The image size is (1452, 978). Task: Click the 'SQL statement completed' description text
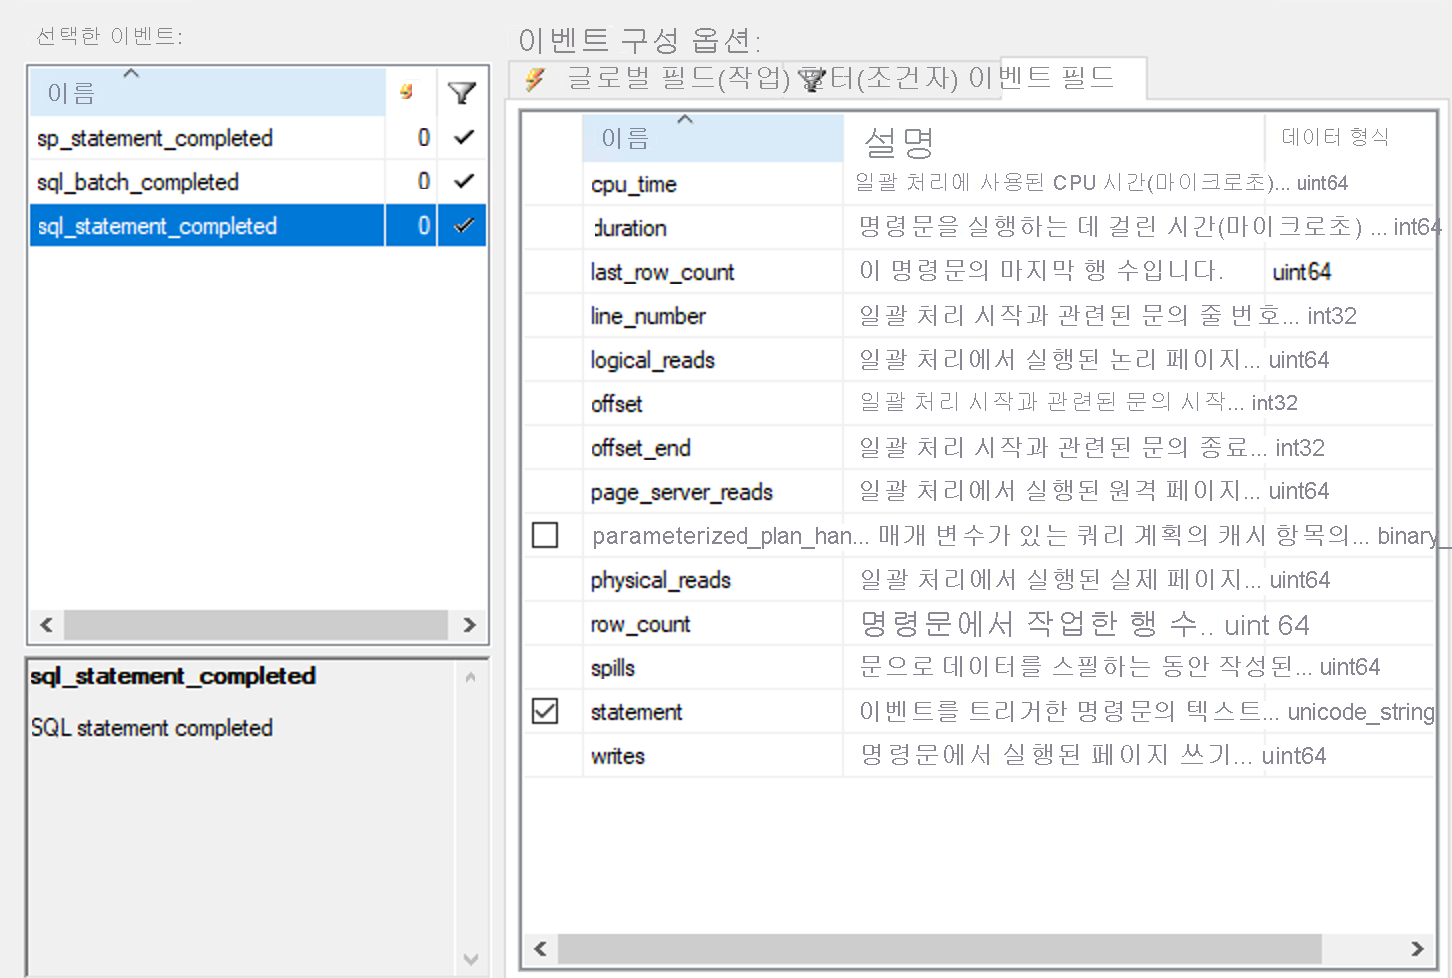point(151,728)
